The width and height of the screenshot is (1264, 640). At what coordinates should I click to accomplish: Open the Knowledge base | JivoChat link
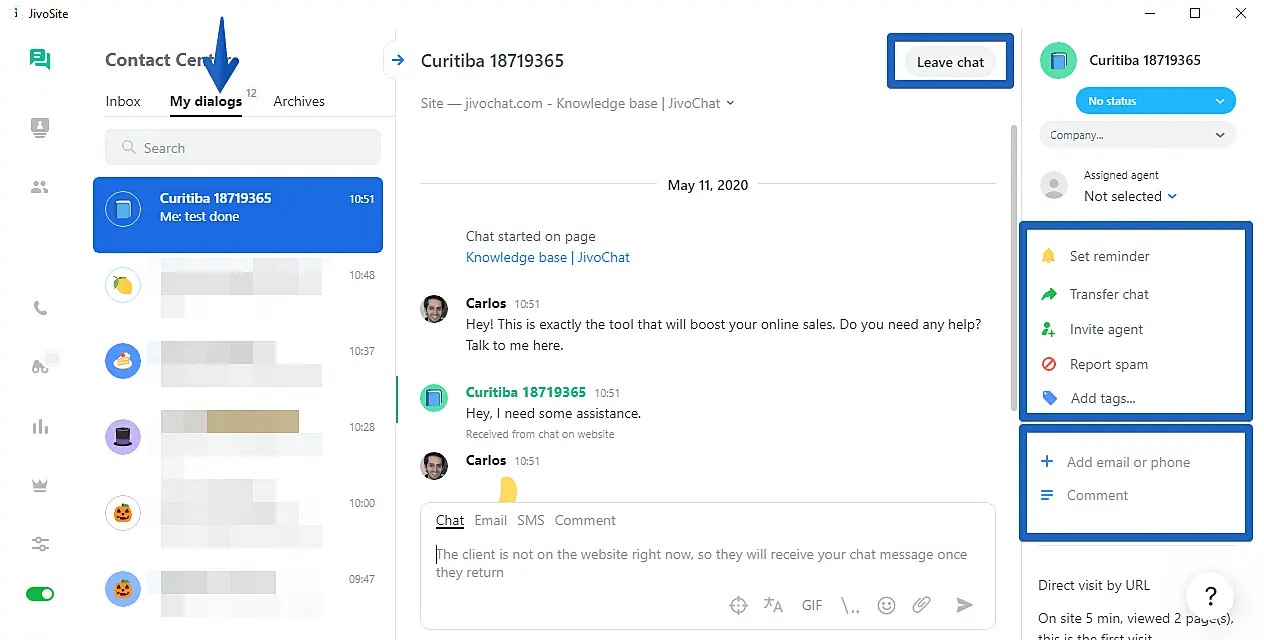click(x=547, y=257)
